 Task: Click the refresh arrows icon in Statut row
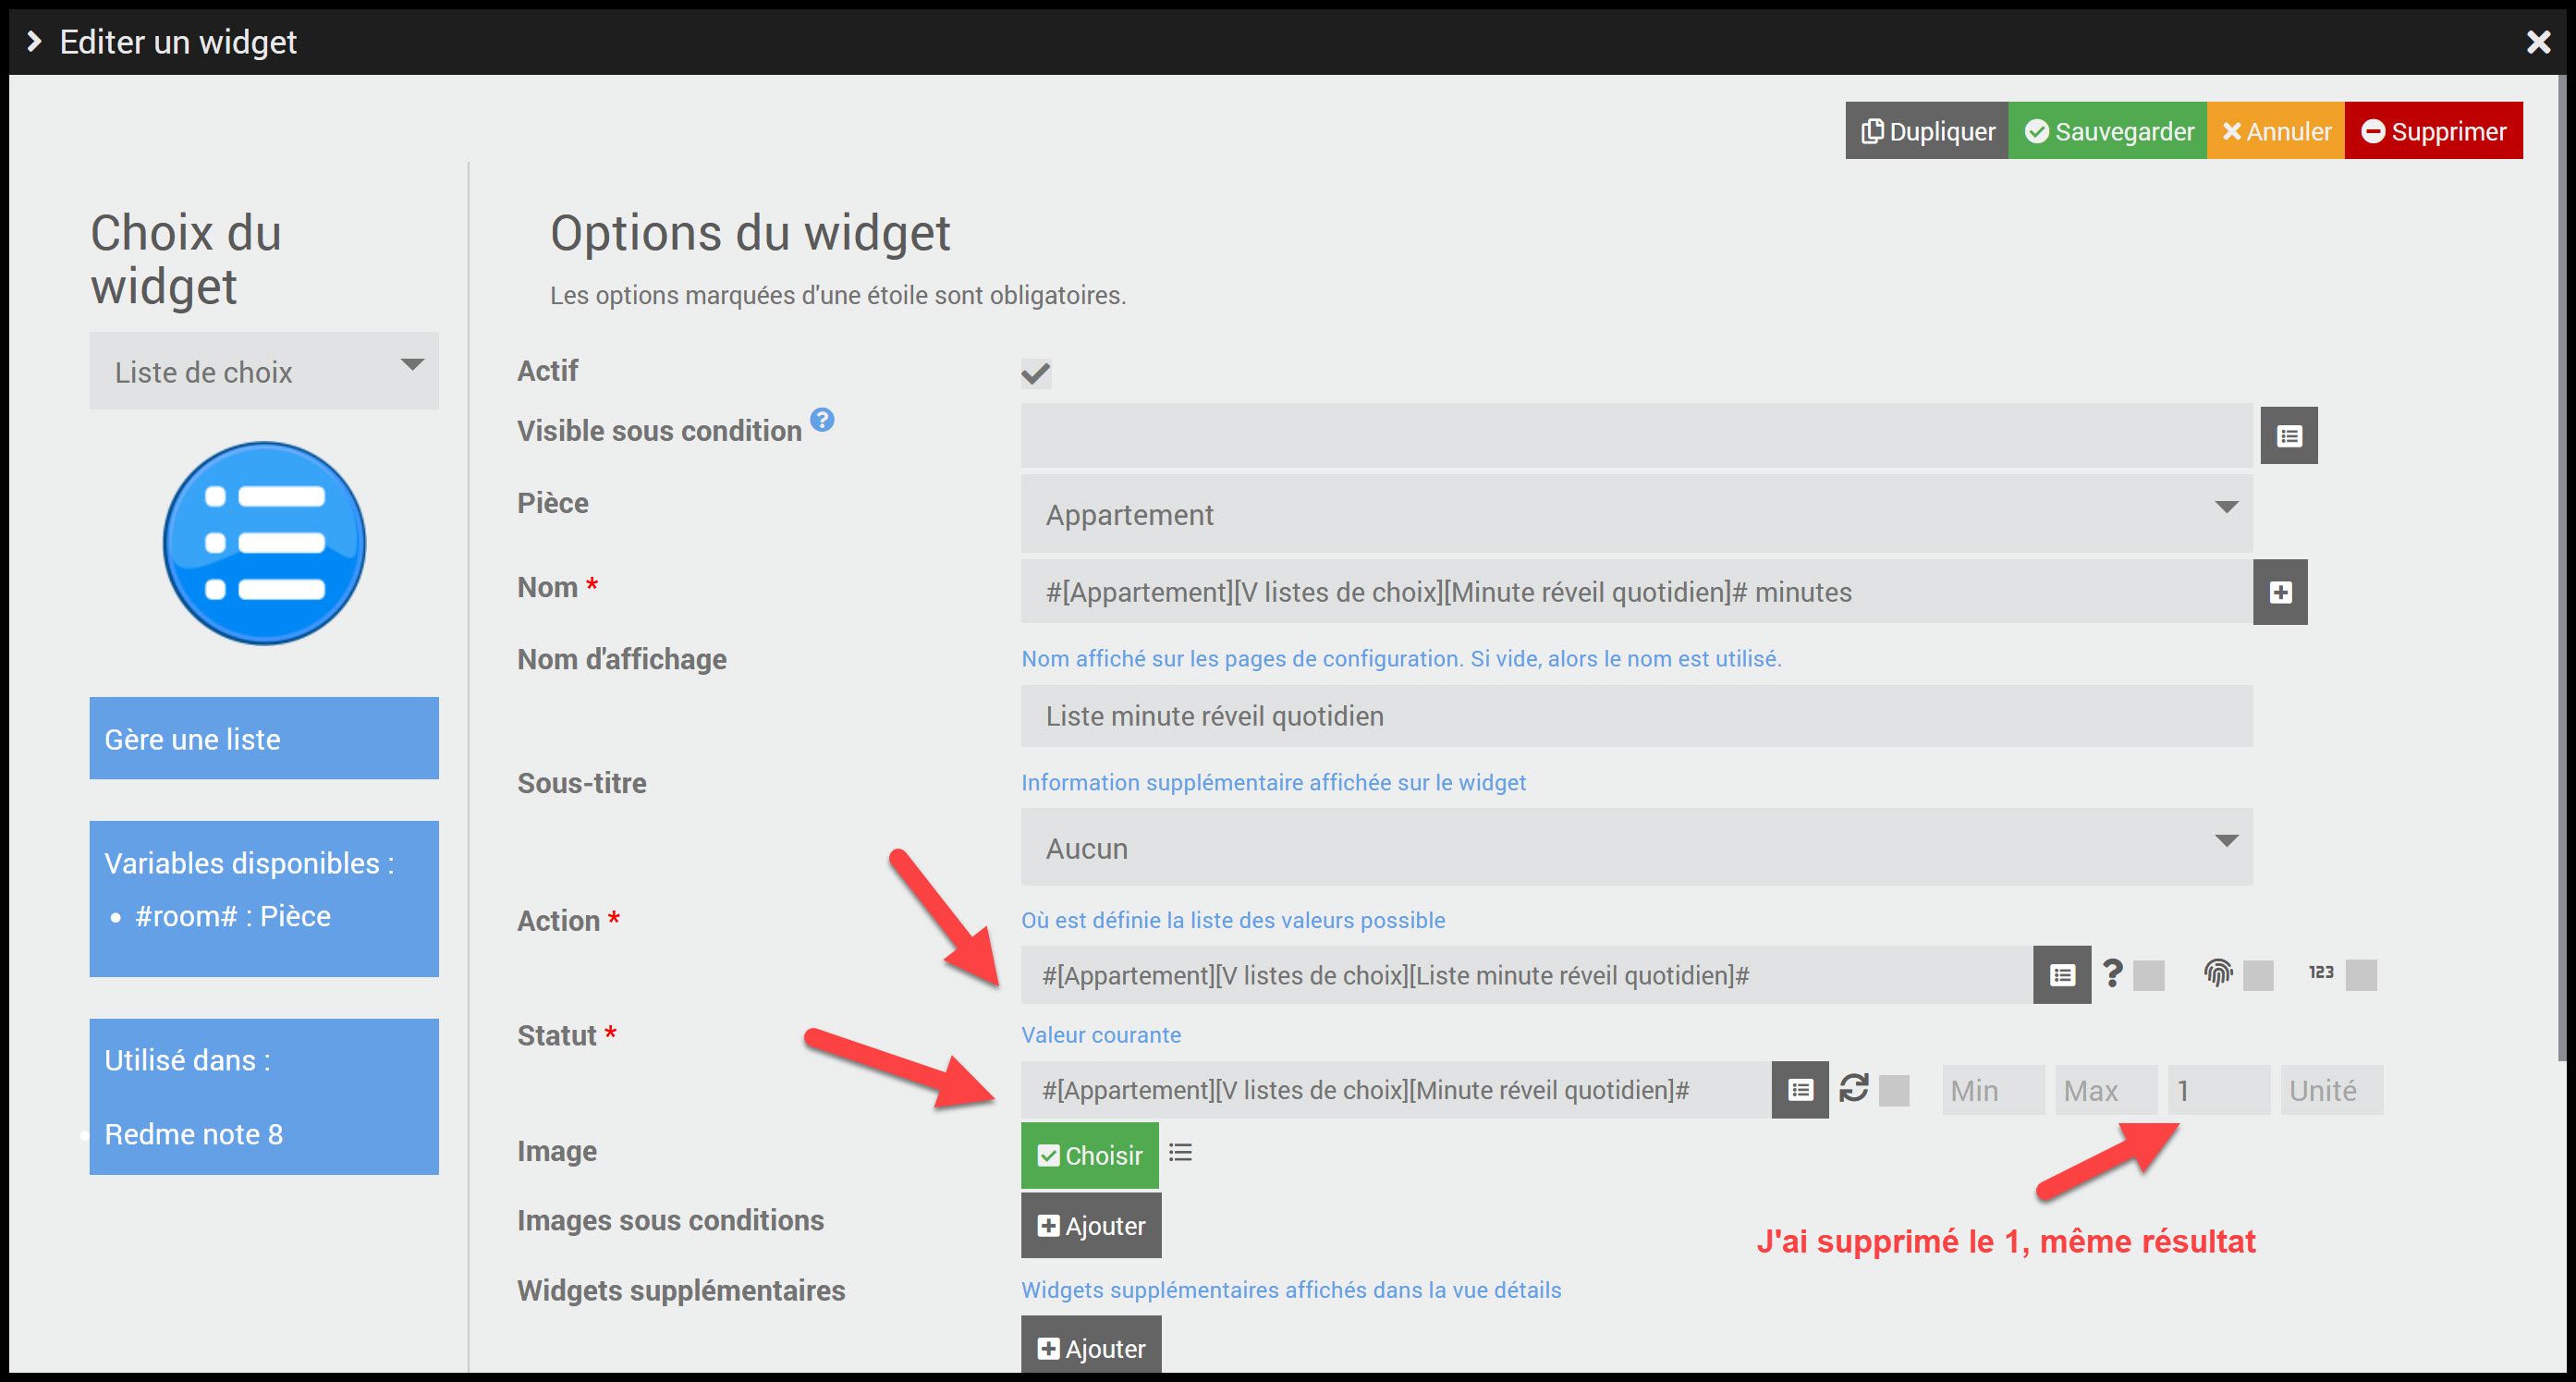coord(1853,1088)
